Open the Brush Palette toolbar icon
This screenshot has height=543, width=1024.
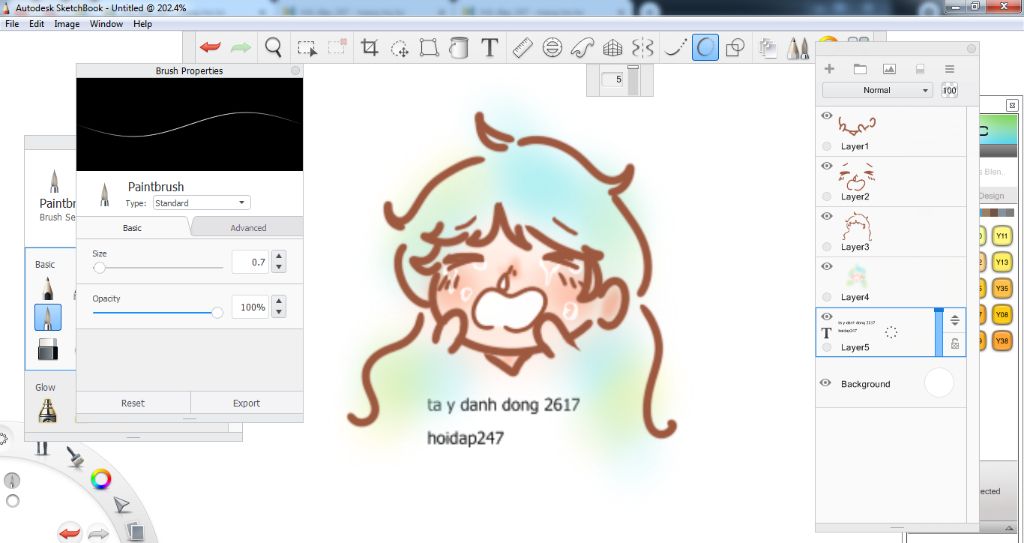tap(797, 48)
